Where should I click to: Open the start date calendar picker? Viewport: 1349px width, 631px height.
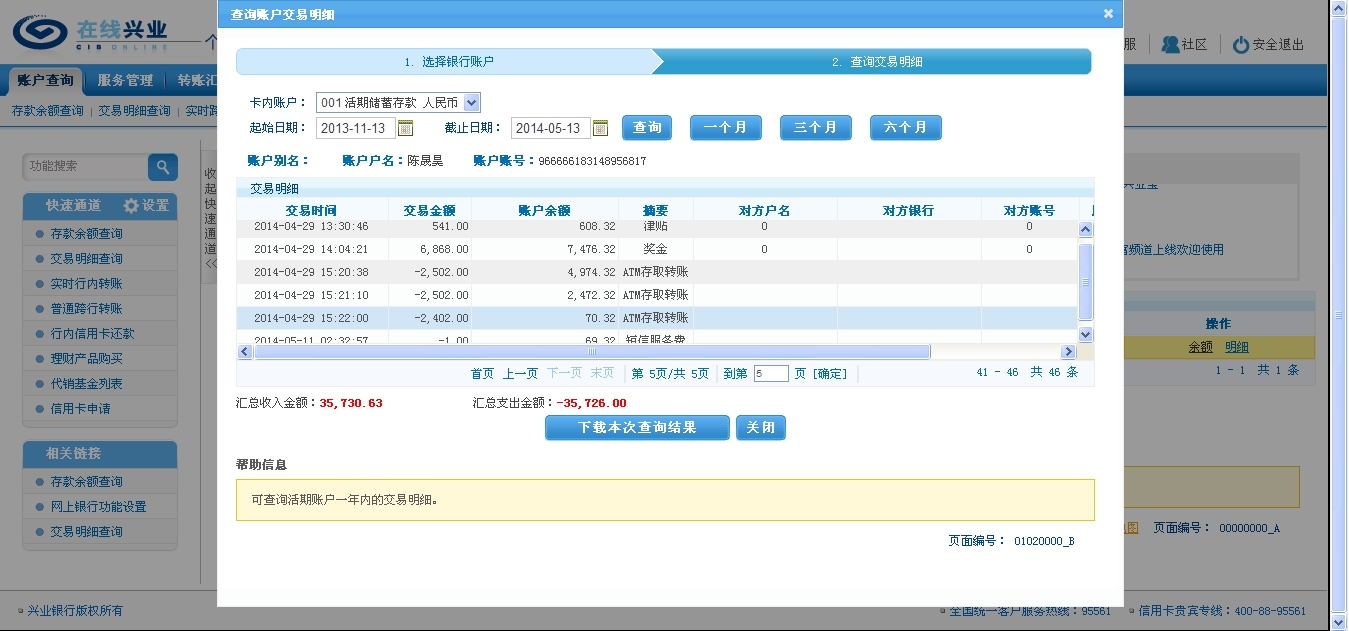[x=405, y=128]
